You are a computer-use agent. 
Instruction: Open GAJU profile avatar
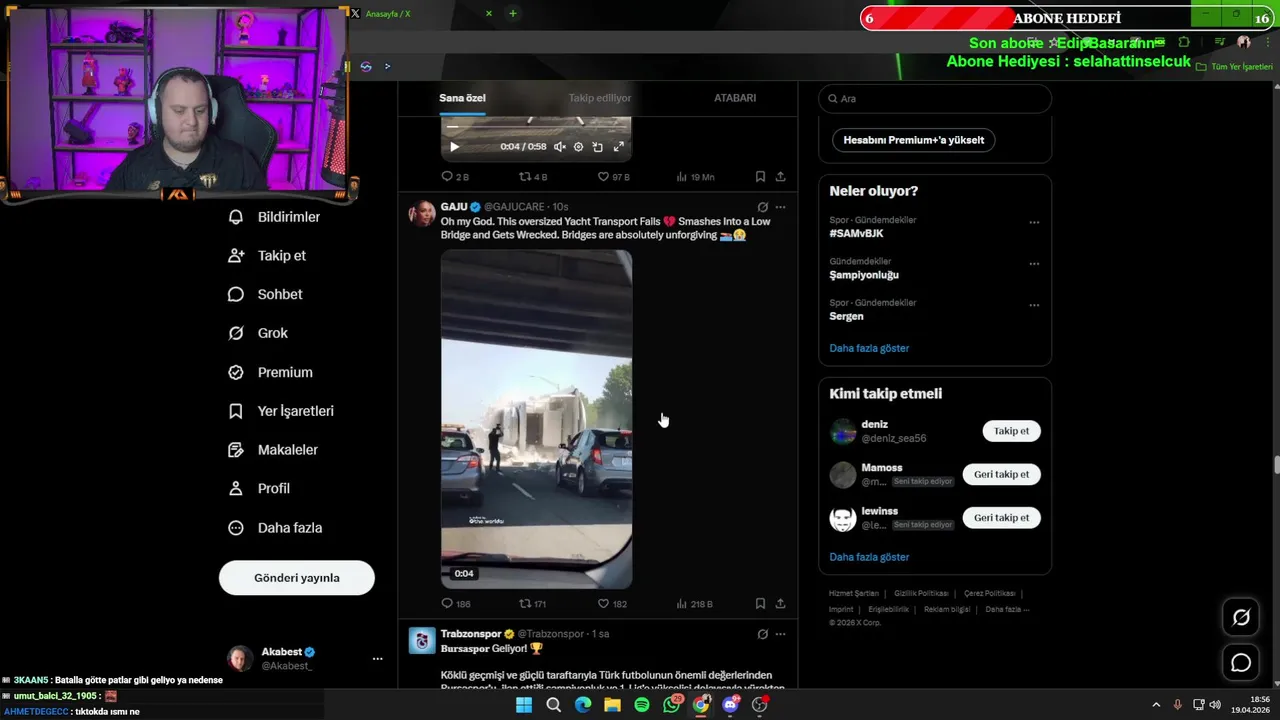pyautogui.click(x=422, y=213)
